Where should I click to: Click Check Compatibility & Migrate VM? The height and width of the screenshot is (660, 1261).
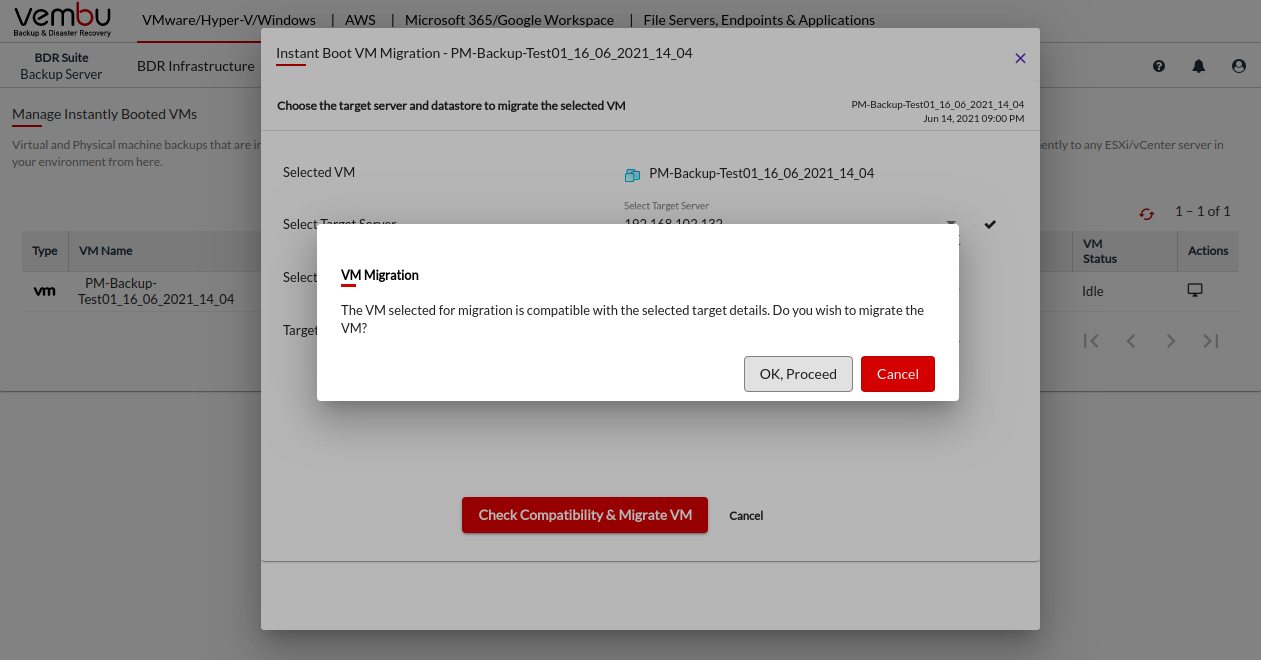(x=585, y=515)
